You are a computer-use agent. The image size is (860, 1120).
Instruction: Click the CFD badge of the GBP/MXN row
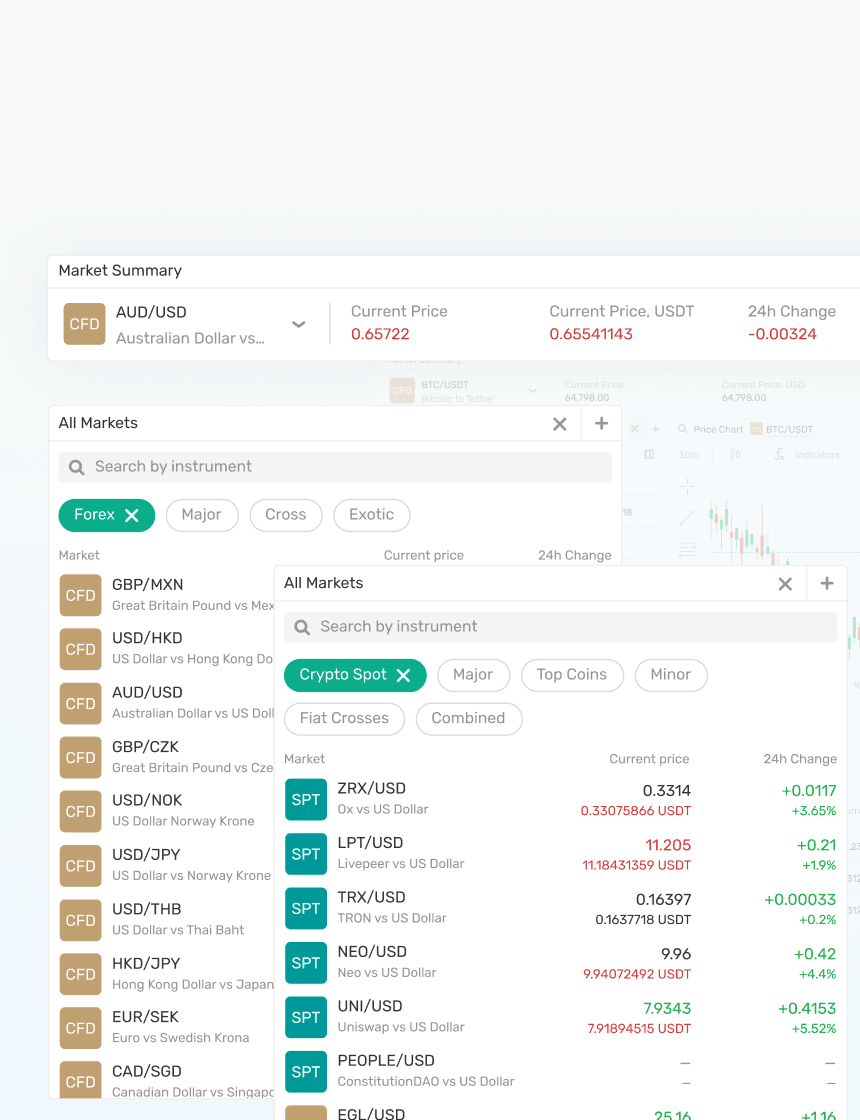click(80, 596)
